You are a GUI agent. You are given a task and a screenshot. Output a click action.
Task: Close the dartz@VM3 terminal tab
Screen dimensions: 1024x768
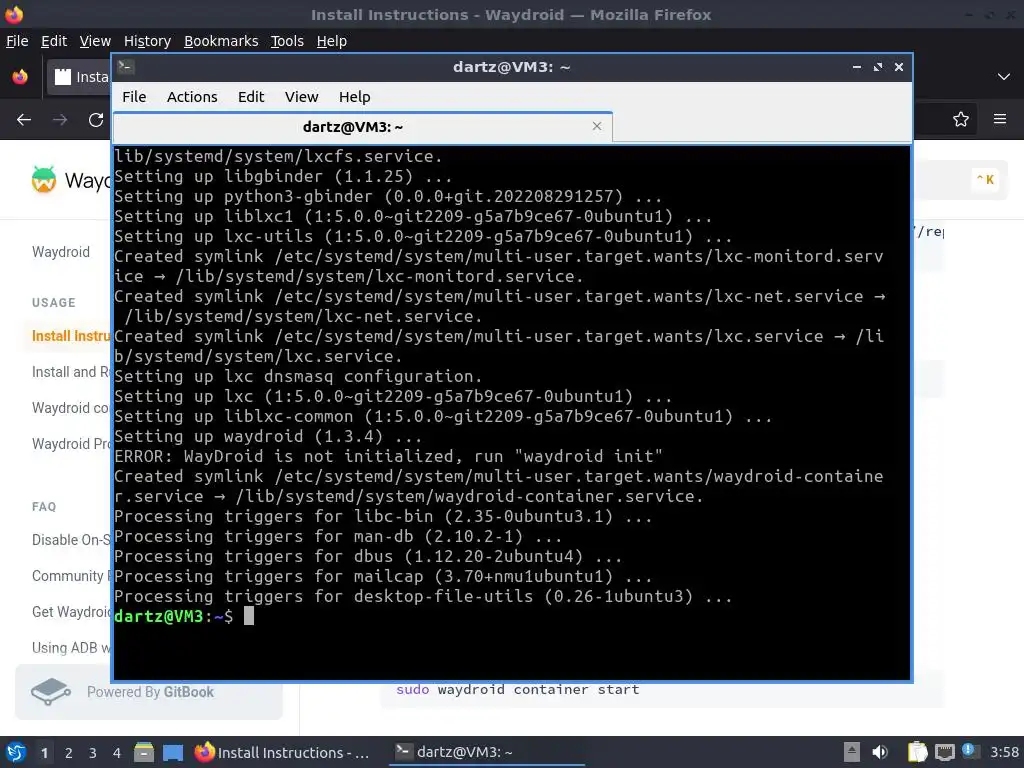(x=596, y=126)
